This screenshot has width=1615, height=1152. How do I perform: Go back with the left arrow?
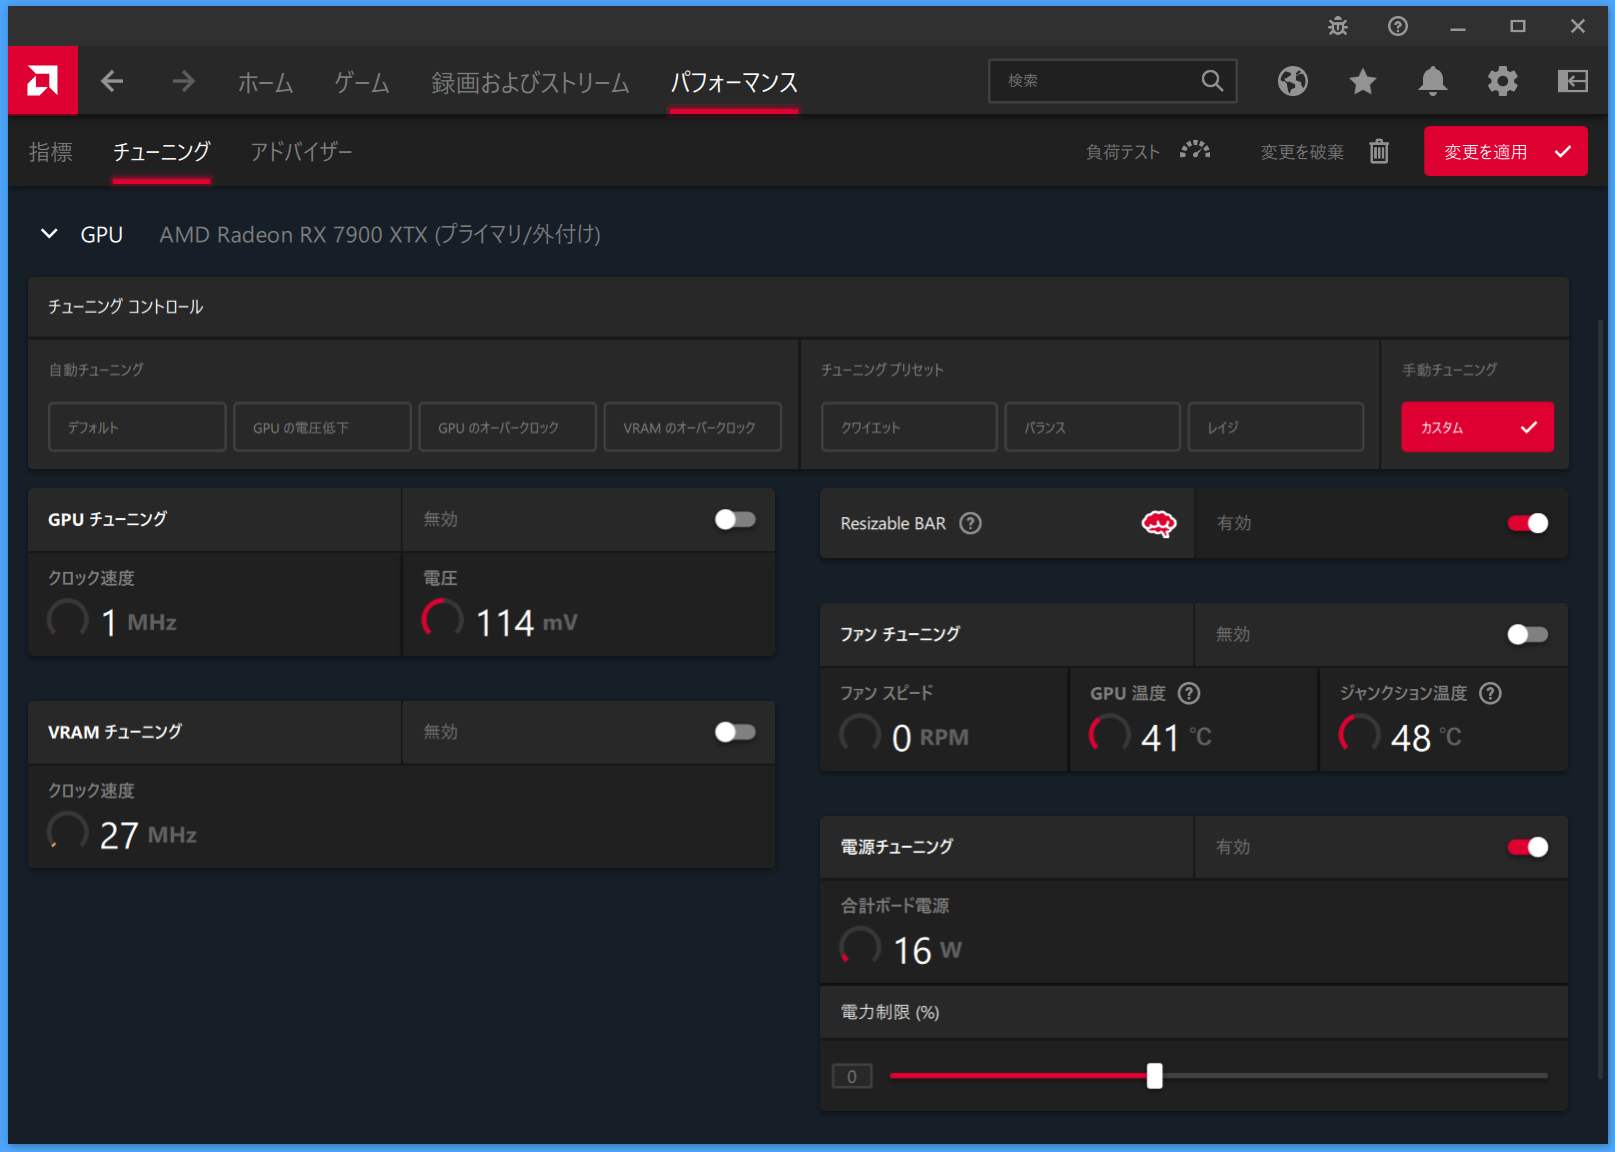click(x=112, y=81)
